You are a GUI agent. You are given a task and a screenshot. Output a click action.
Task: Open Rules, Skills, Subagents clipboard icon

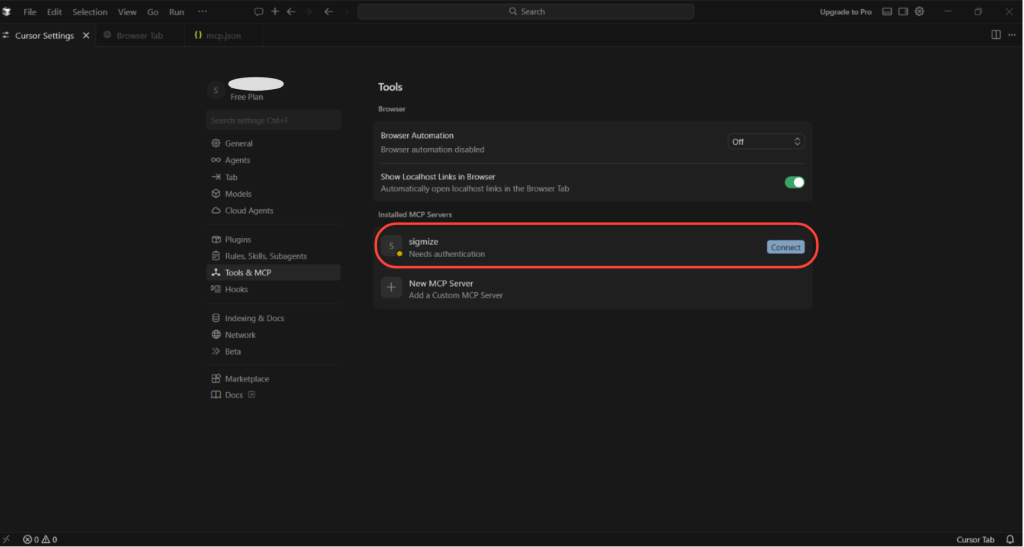(x=216, y=256)
